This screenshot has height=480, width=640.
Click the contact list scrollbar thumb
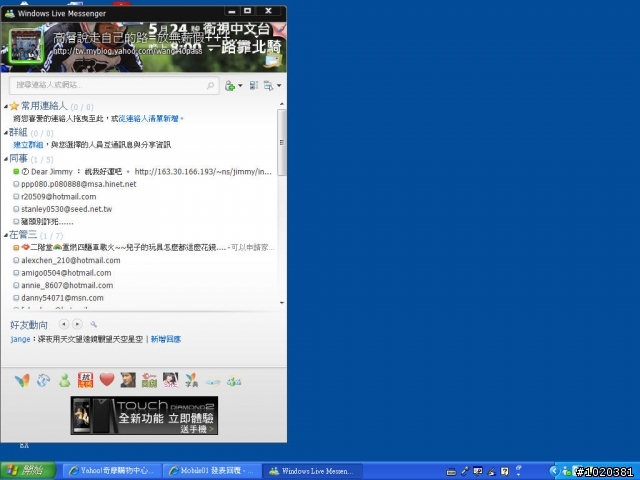pos(282,142)
